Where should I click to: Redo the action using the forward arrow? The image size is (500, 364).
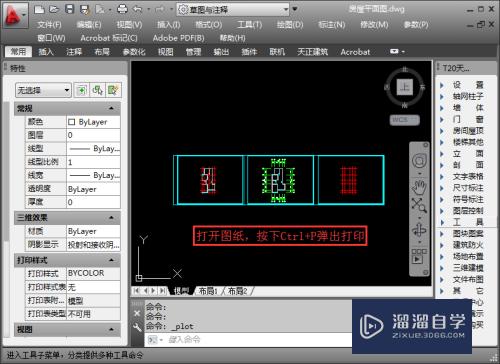(160, 9)
